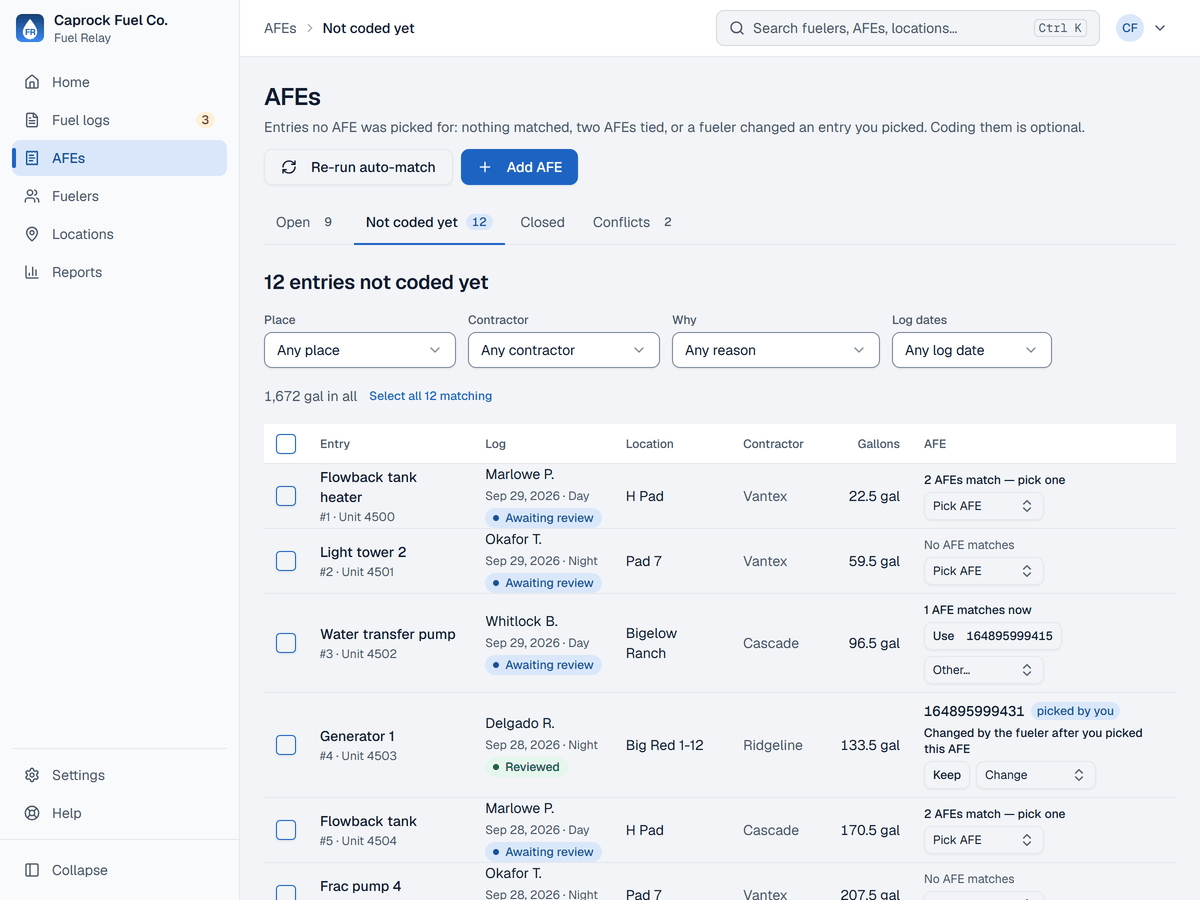The height and width of the screenshot is (900, 1200).
Task: Check the Light tower 2 row checkbox
Action: 286,561
